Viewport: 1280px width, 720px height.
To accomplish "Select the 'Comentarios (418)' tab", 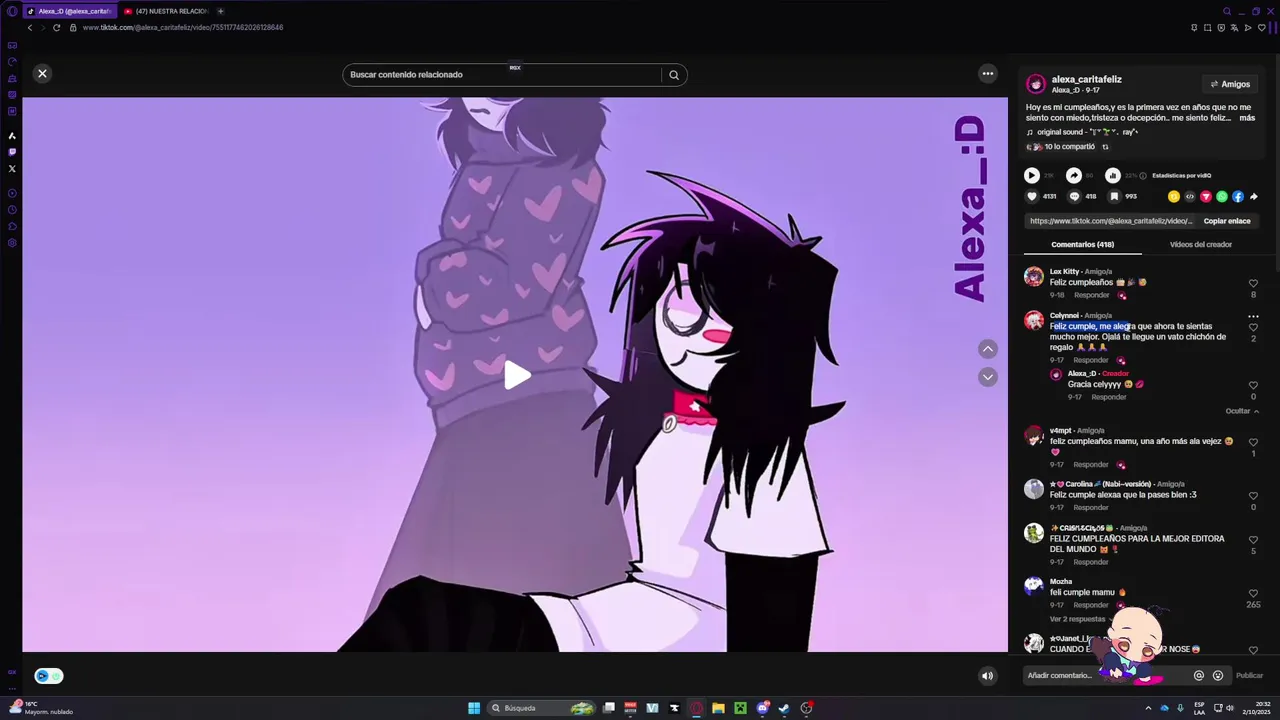I will point(1082,244).
